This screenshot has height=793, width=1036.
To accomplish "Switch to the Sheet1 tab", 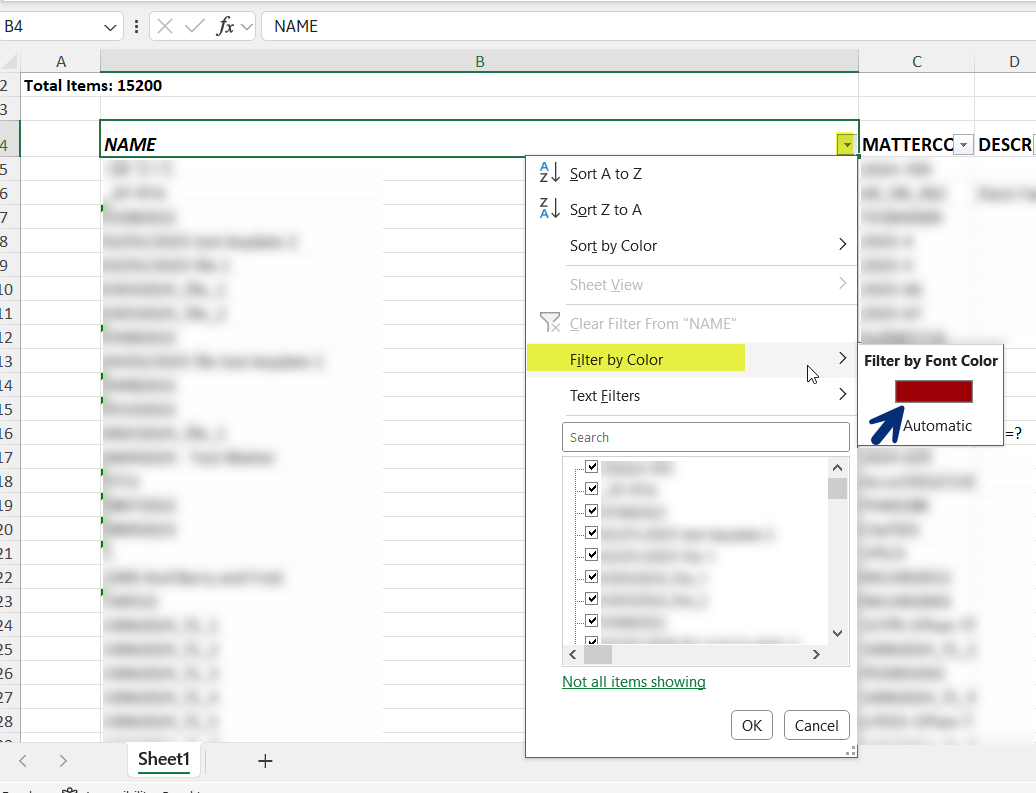I will pyautogui.click(x=164, y=759).
